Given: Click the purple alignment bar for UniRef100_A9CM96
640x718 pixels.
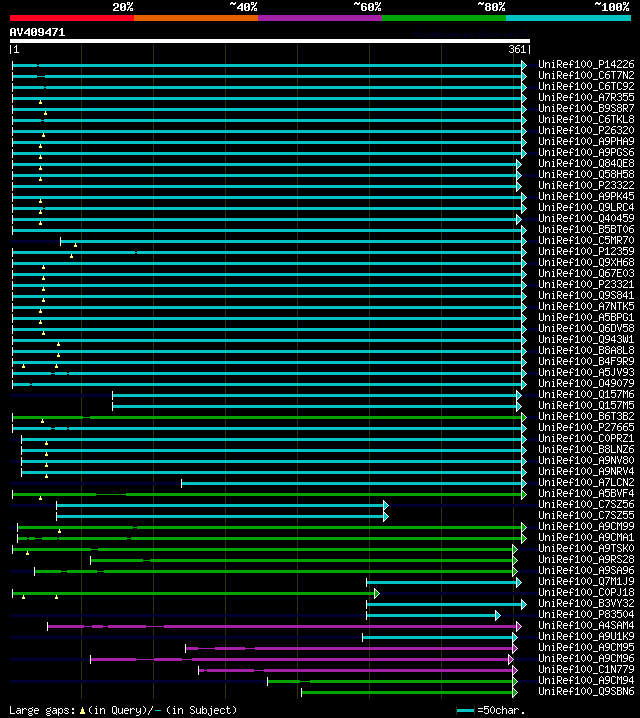Looking at the screenshot, I should [302, 659].
